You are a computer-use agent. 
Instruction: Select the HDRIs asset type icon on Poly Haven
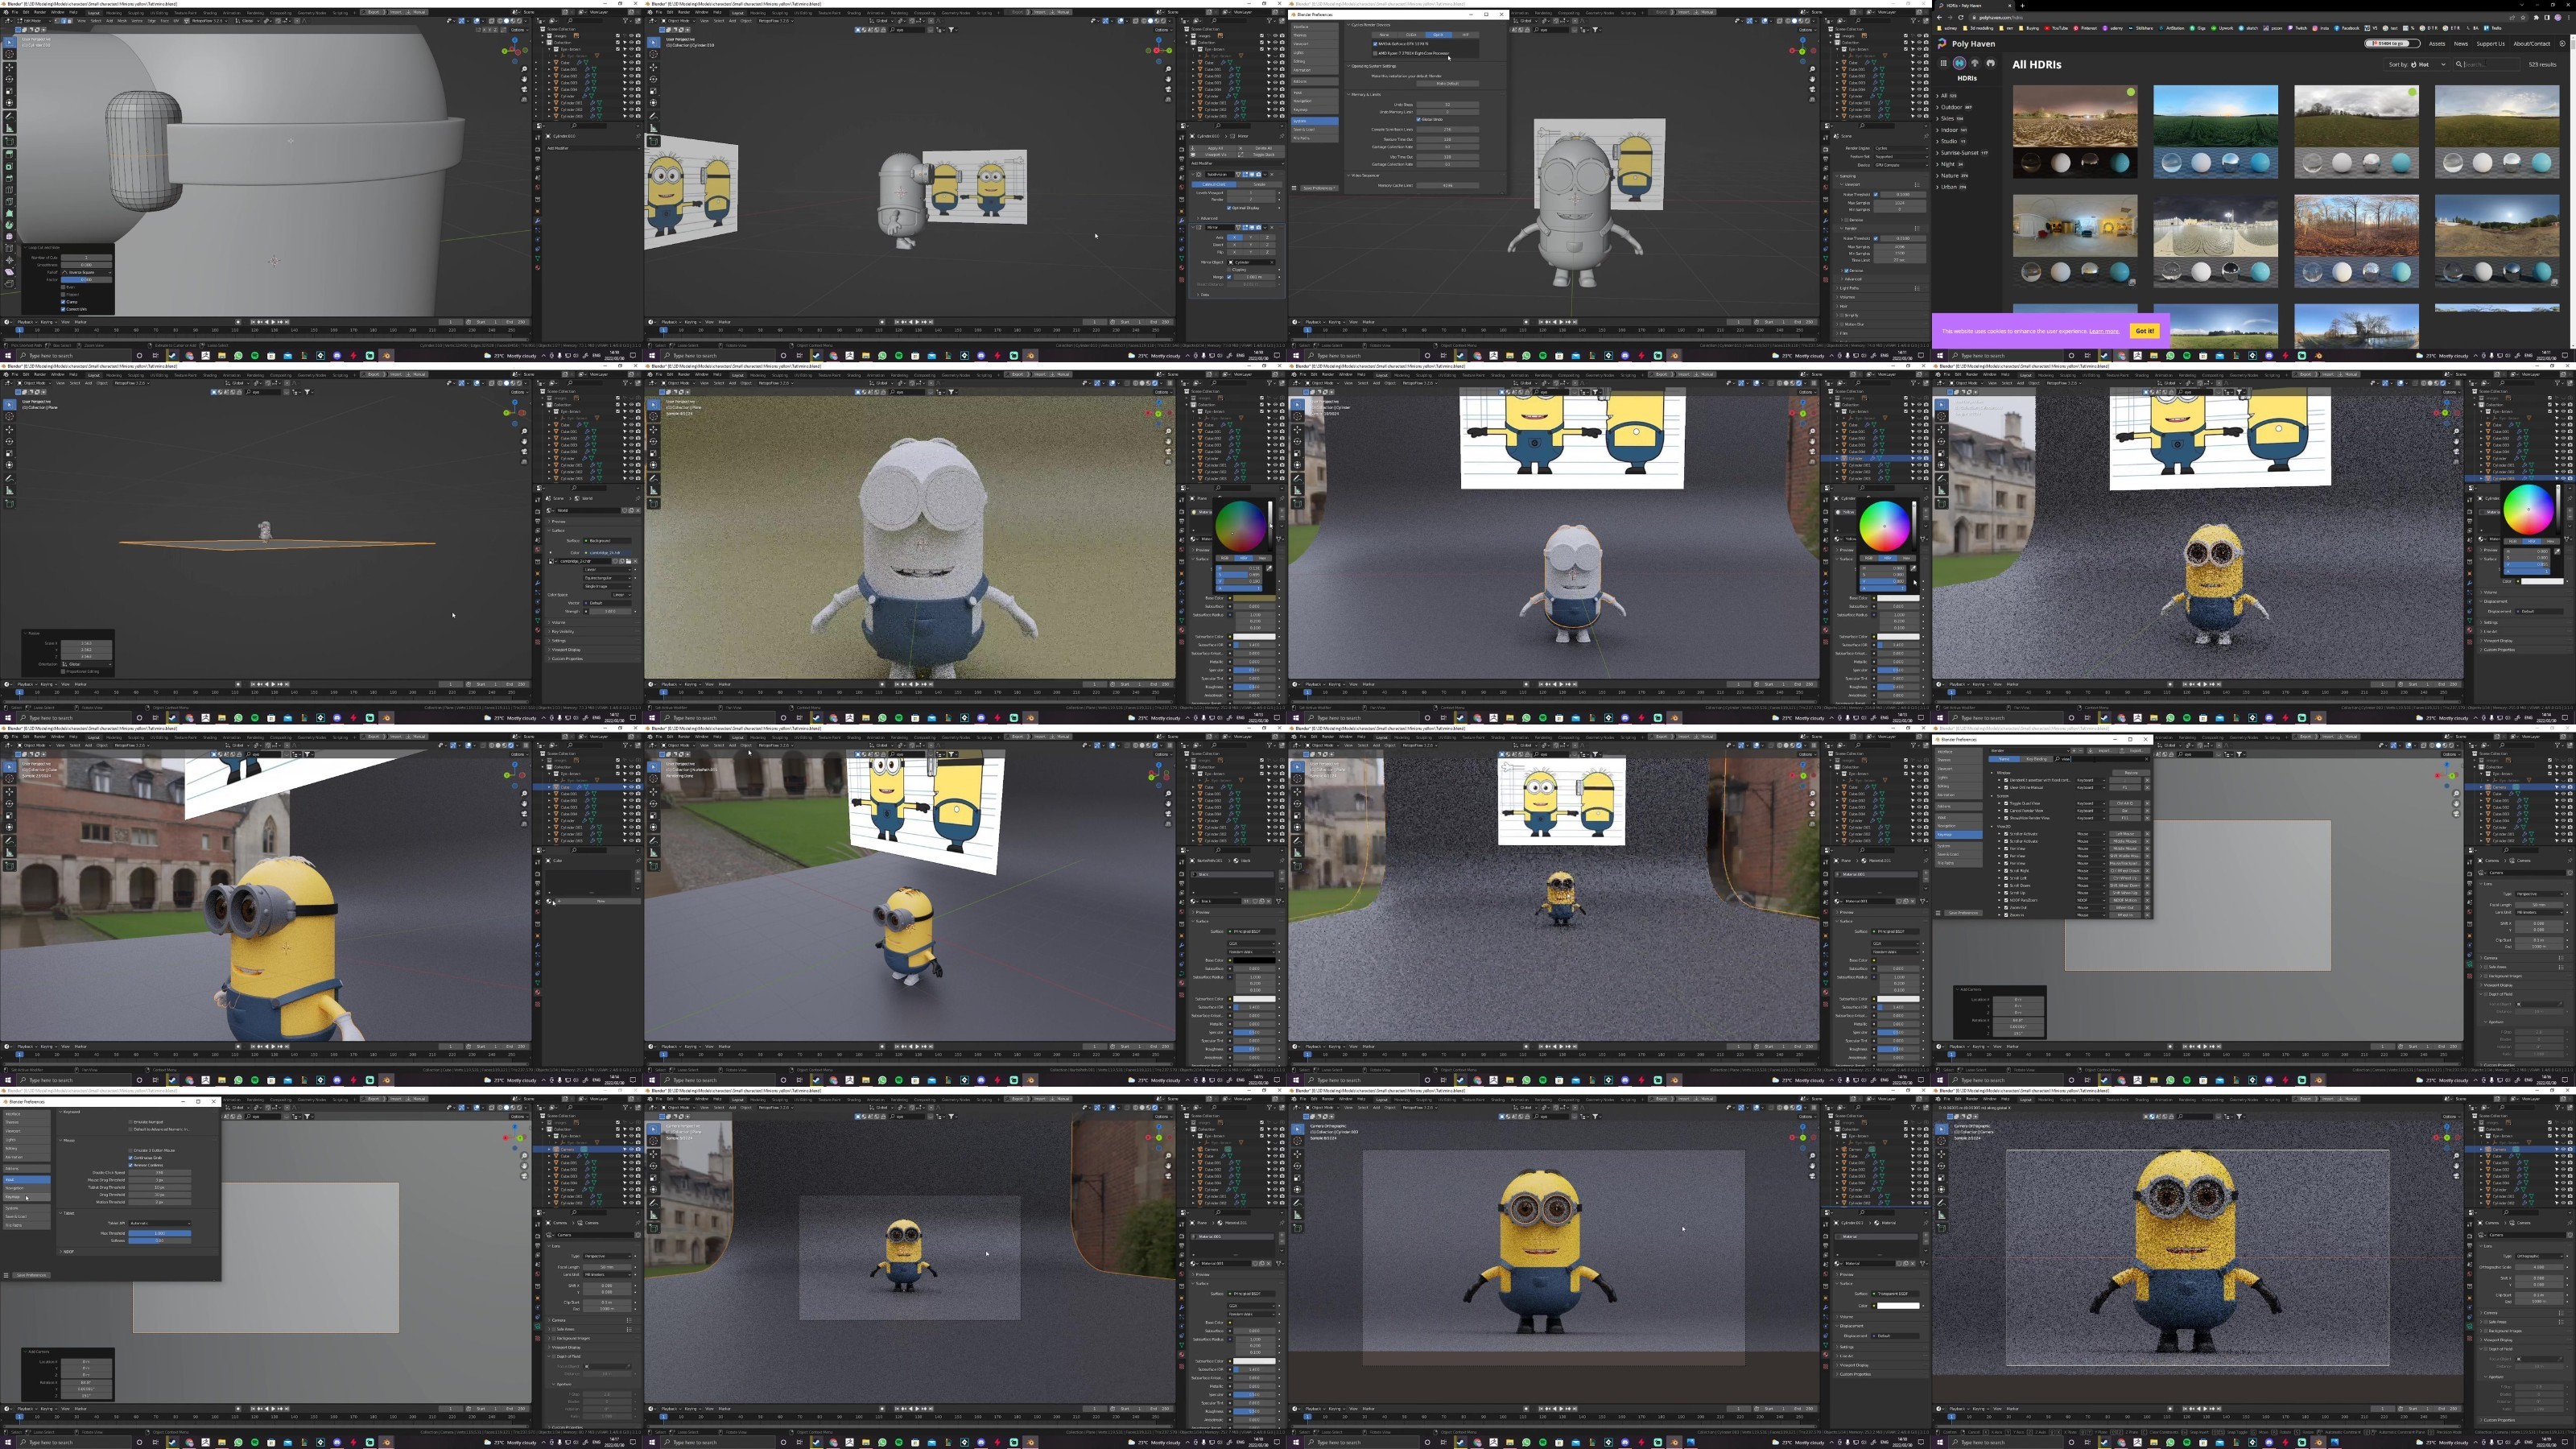tap(1959, 63)
